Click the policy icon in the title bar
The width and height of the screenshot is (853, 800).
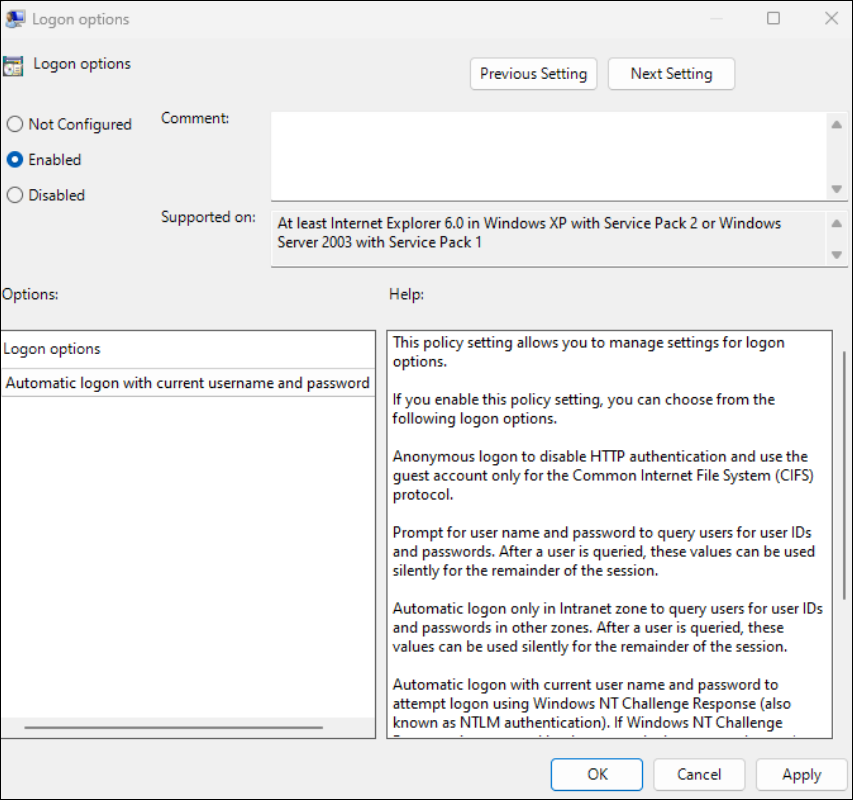[15, 18]
